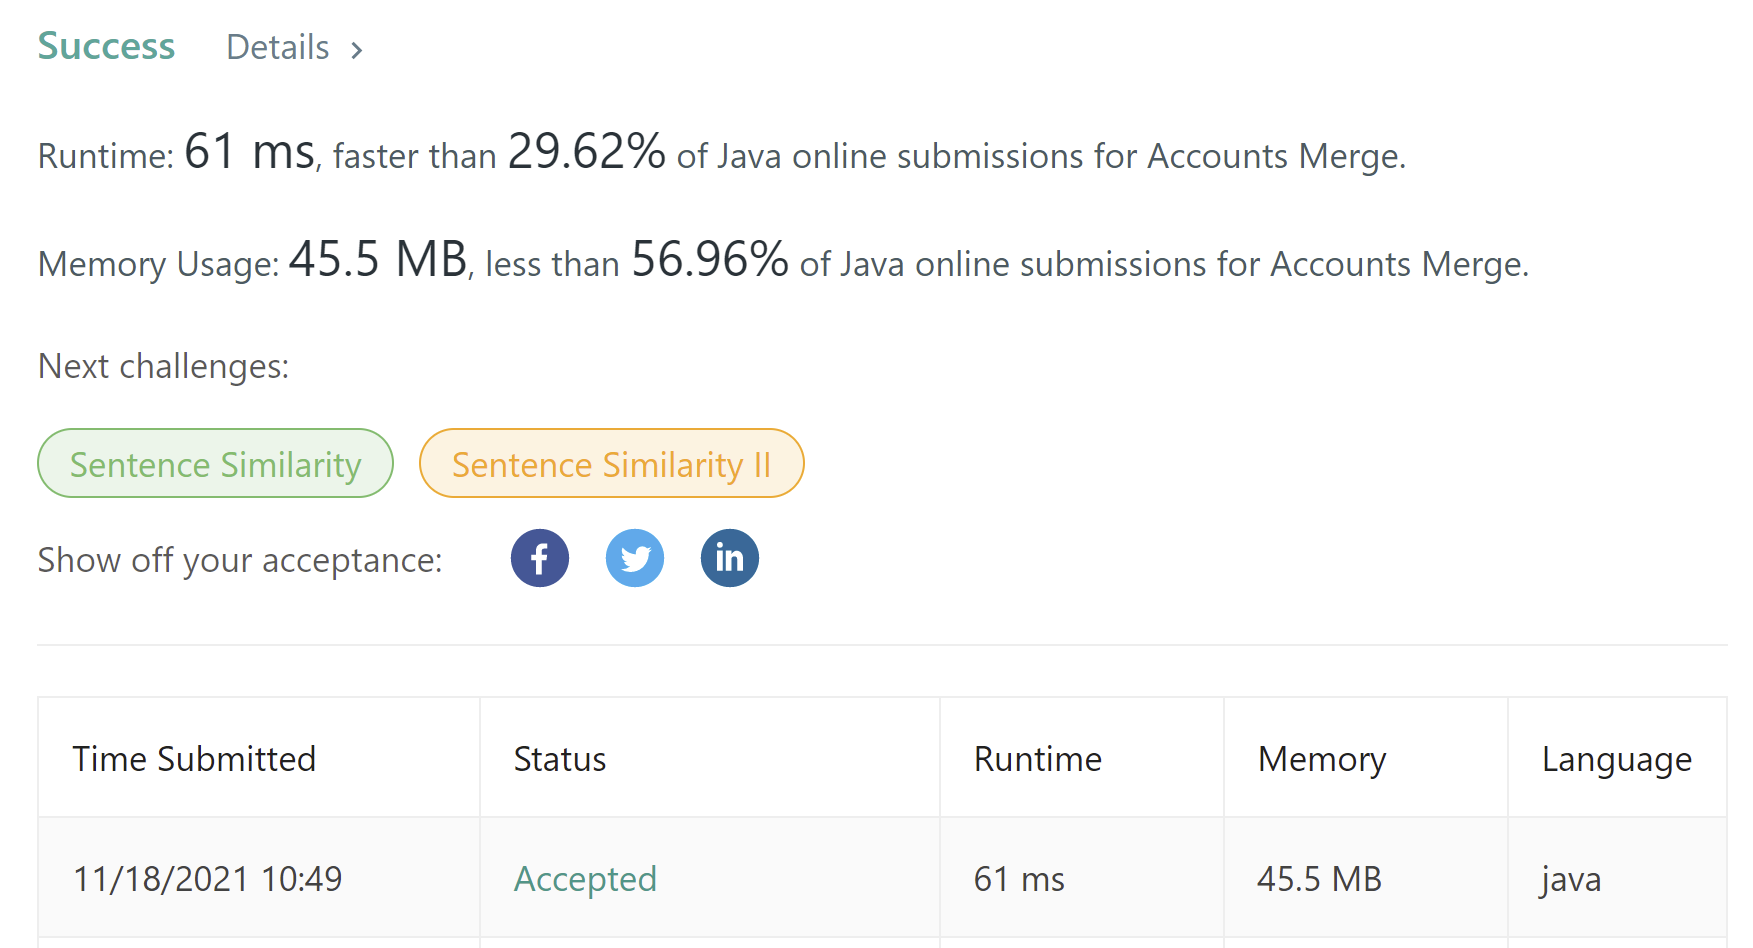The width and height of the screenshot is (1753, 948).
Task: Click the Memory column header
Action: point(1322,759)
